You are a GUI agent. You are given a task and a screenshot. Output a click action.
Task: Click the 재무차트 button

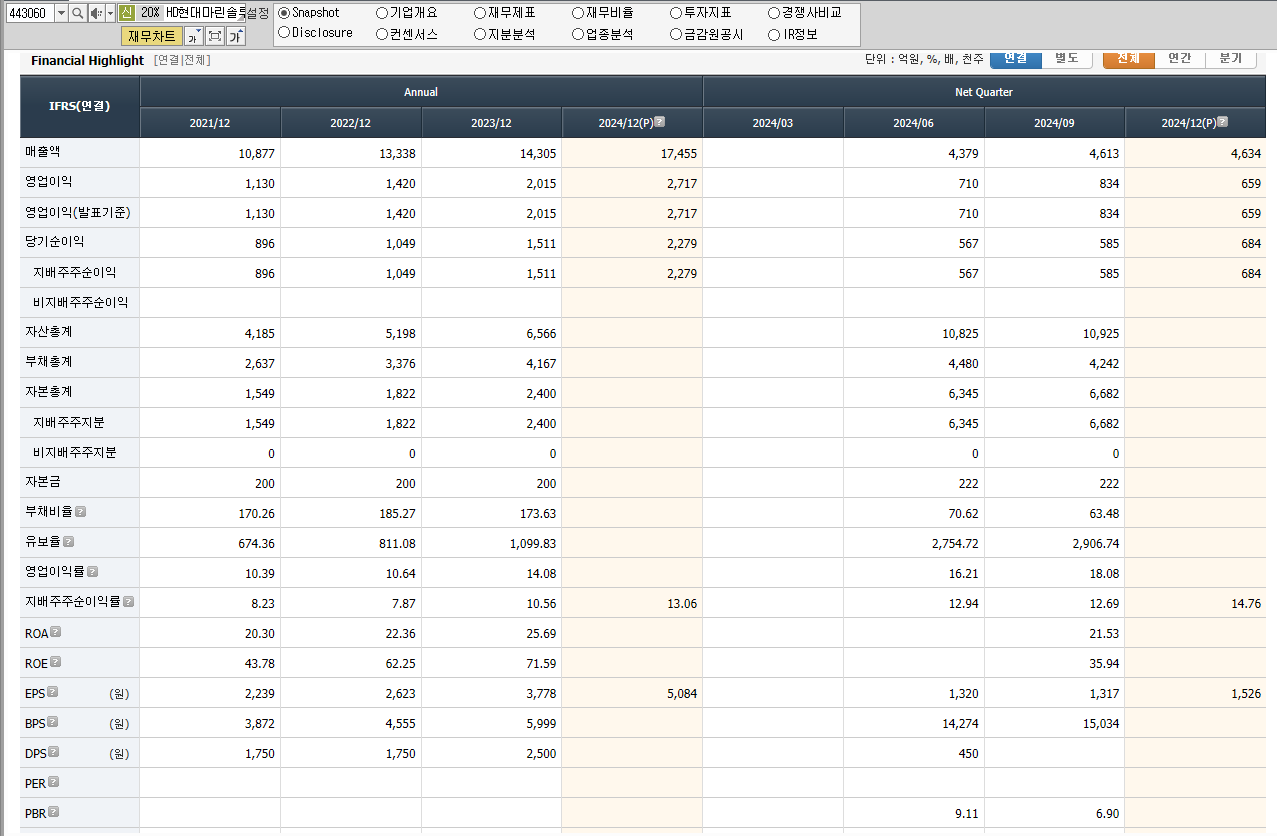pyautogui.click(x=152, y=37)
